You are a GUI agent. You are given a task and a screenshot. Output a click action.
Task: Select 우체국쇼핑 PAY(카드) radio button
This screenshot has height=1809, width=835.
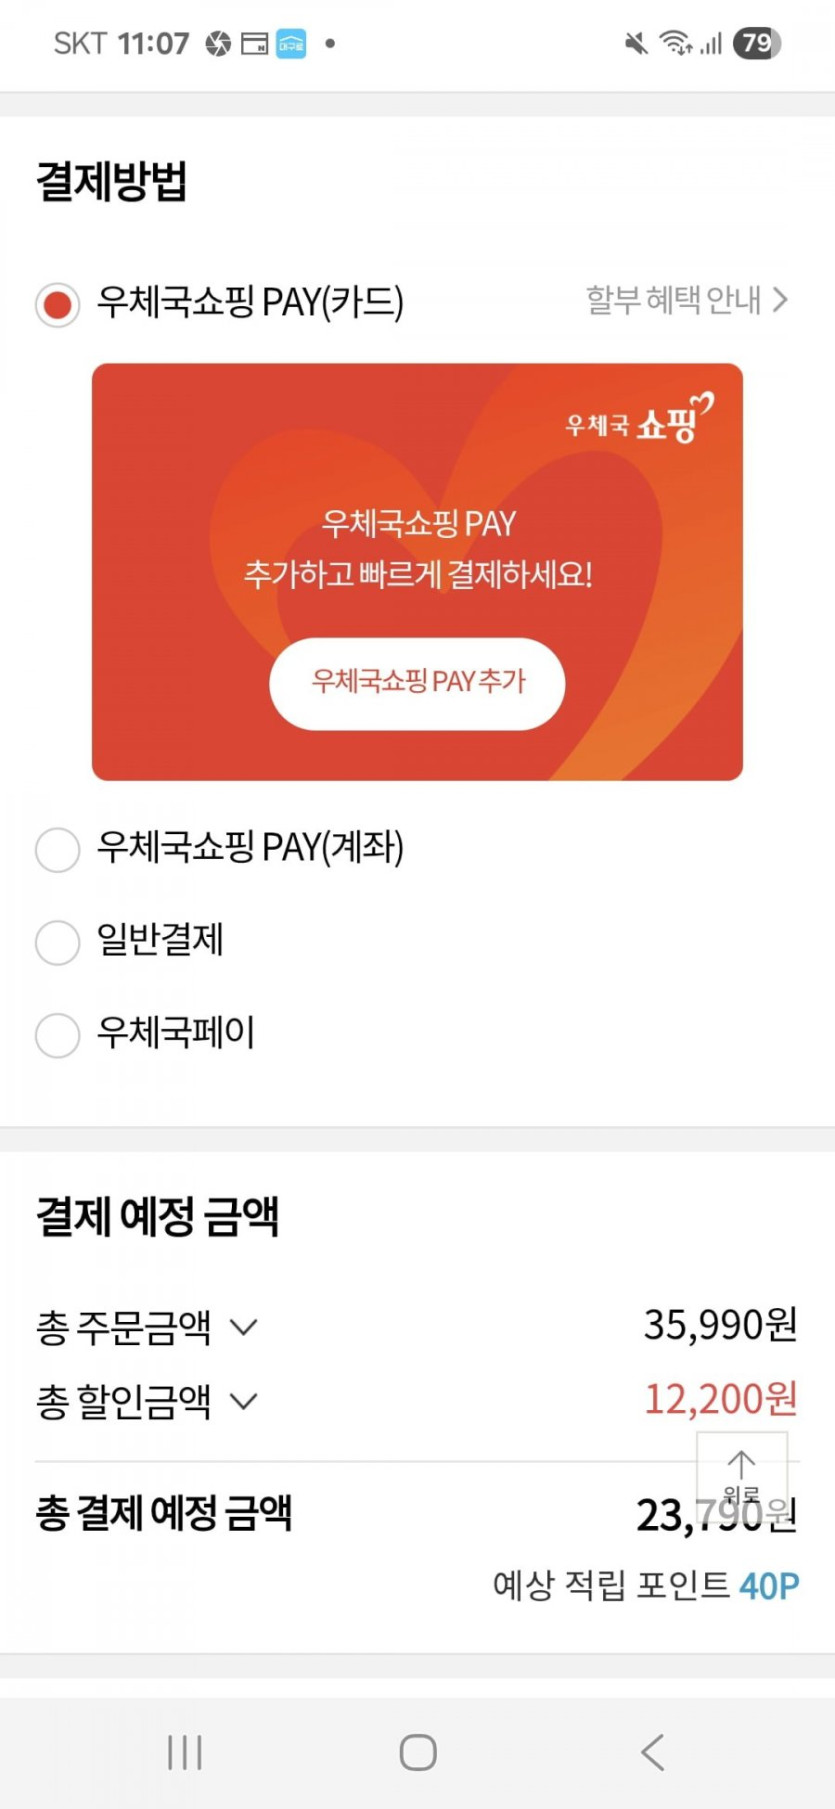pyautogui.click(x=57, y=304)
